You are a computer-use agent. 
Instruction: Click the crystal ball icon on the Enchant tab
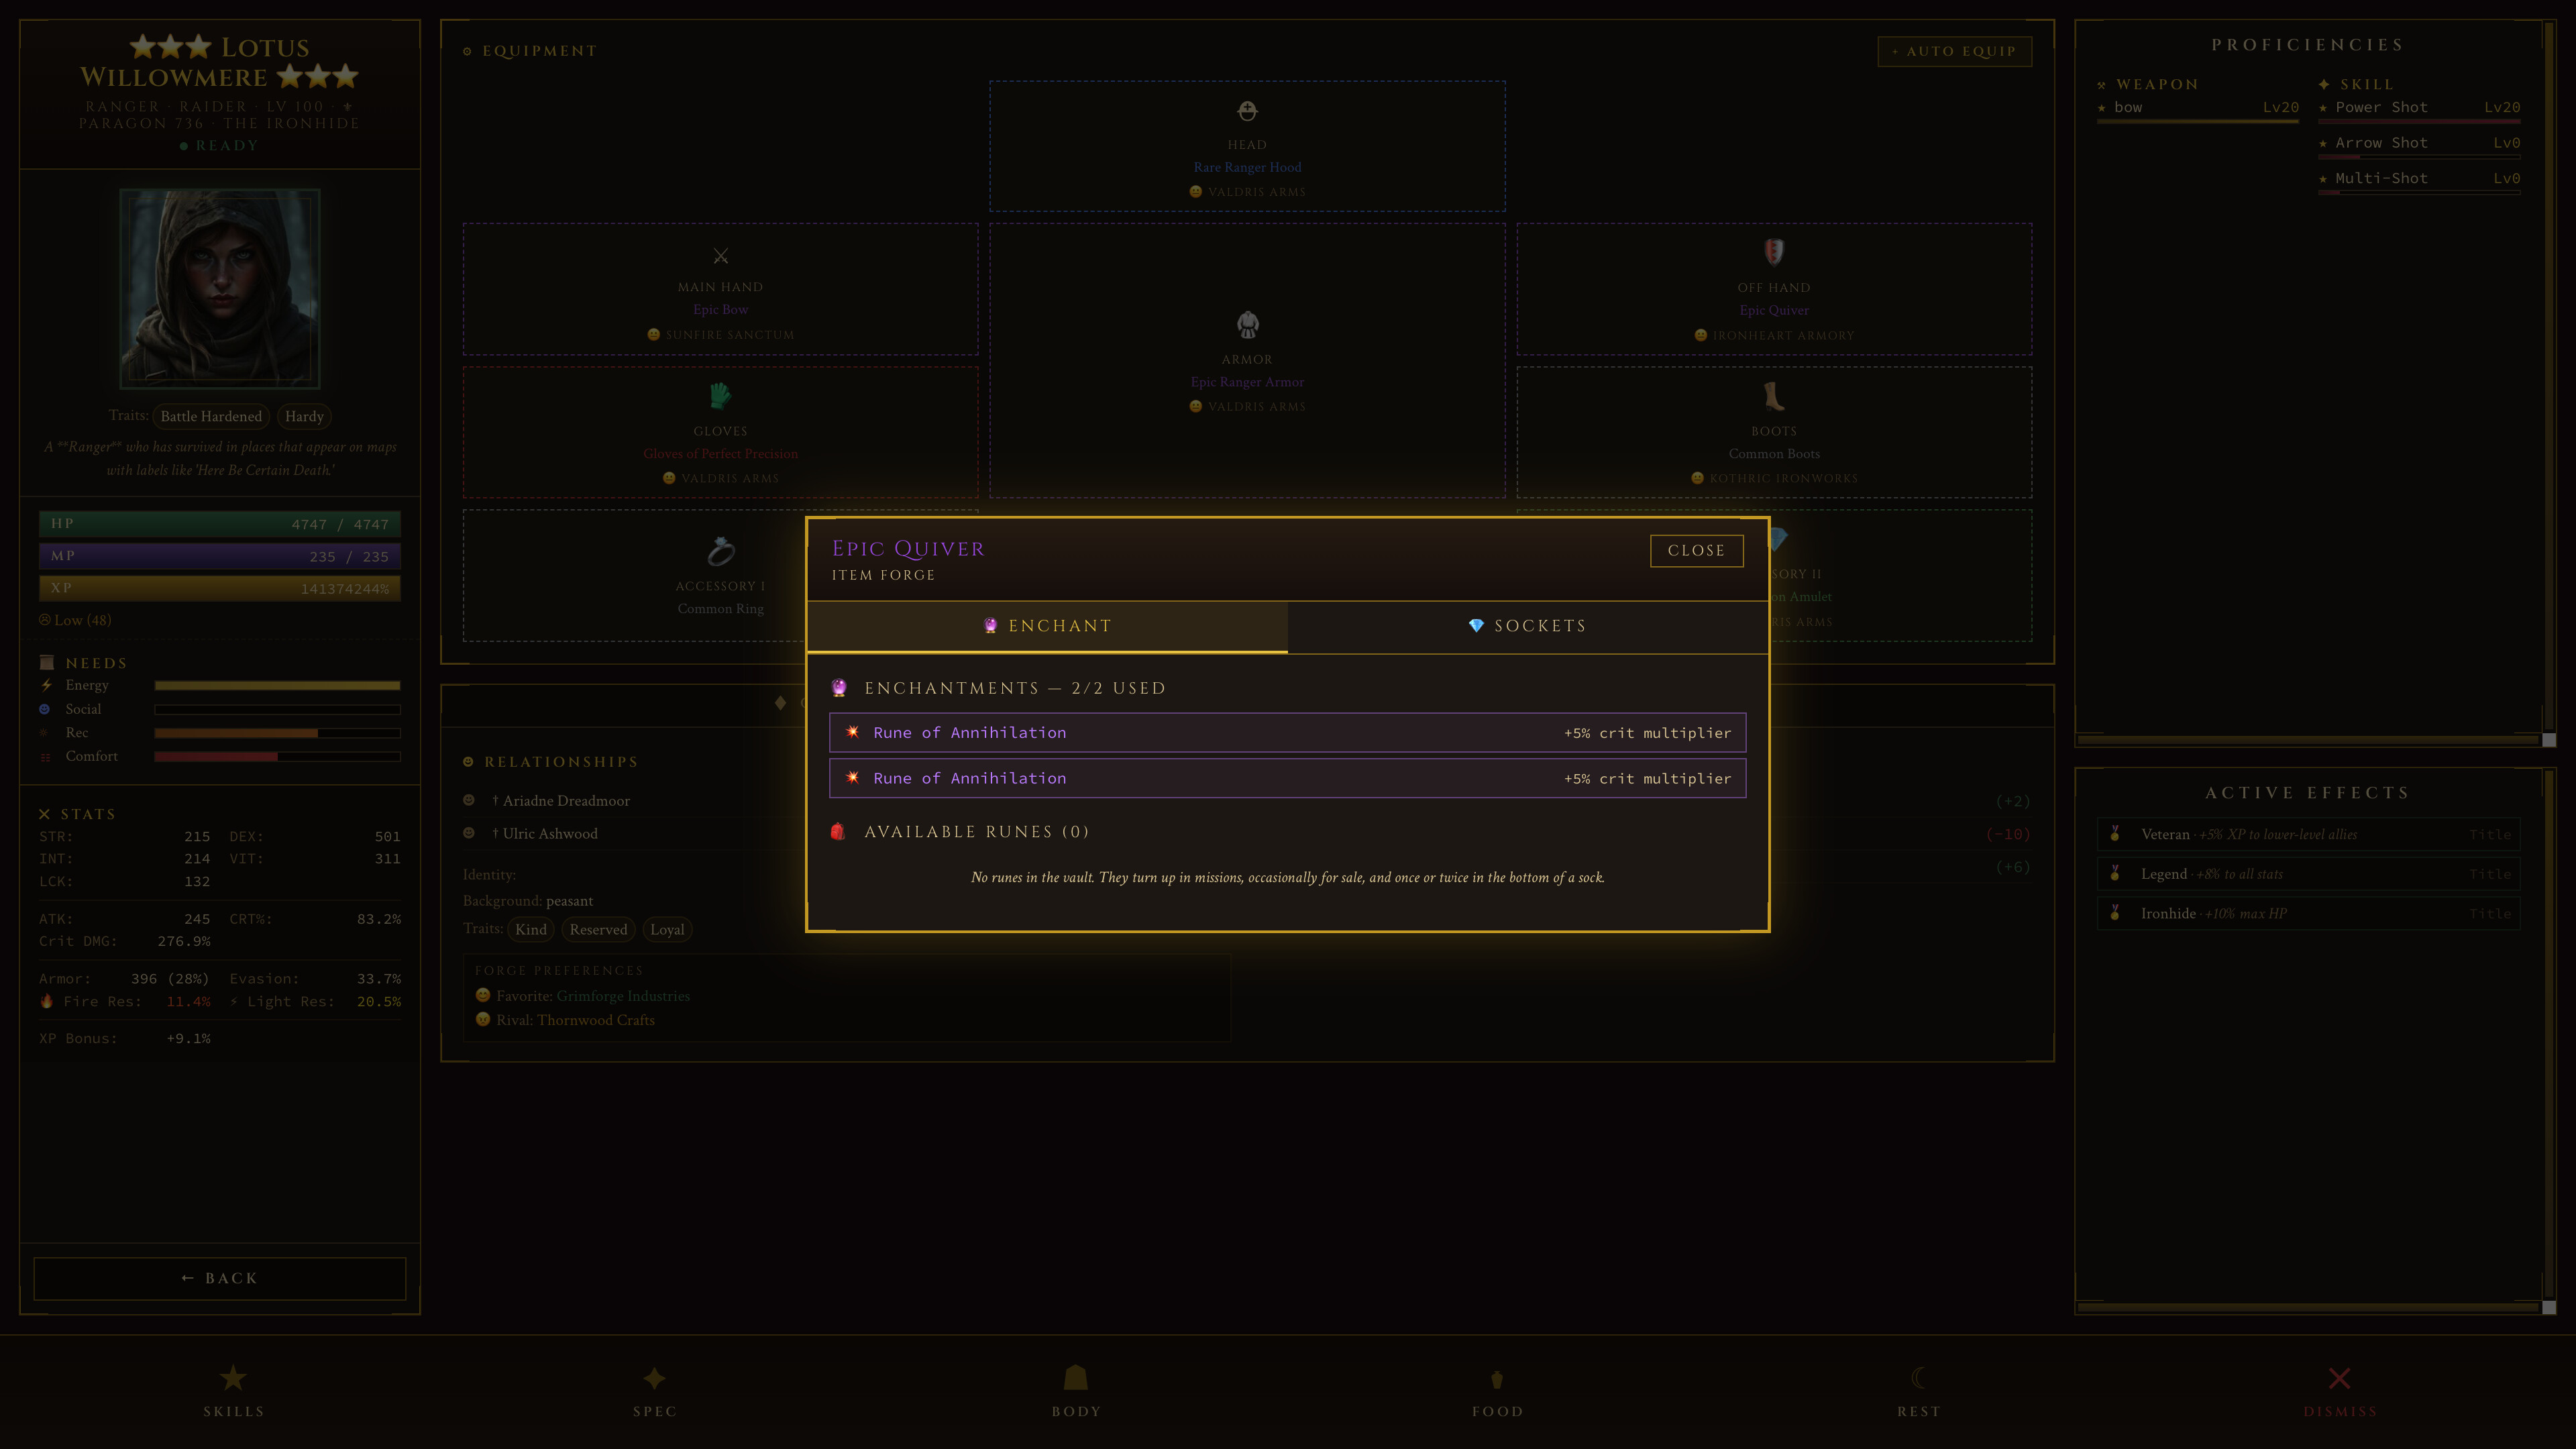(x=990, y=626)
